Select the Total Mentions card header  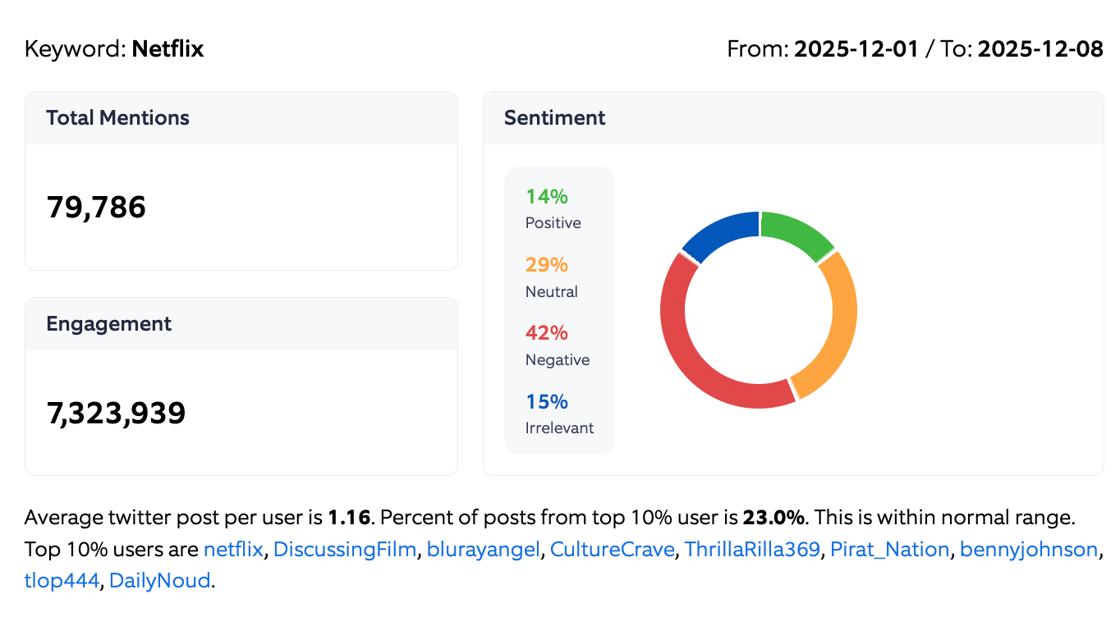[x=118, y=117]
